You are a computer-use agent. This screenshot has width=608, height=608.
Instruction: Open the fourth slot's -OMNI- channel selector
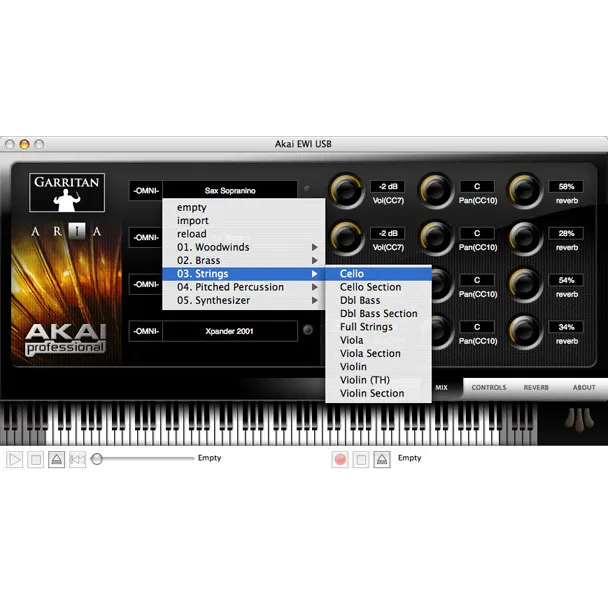coord(146,331)
